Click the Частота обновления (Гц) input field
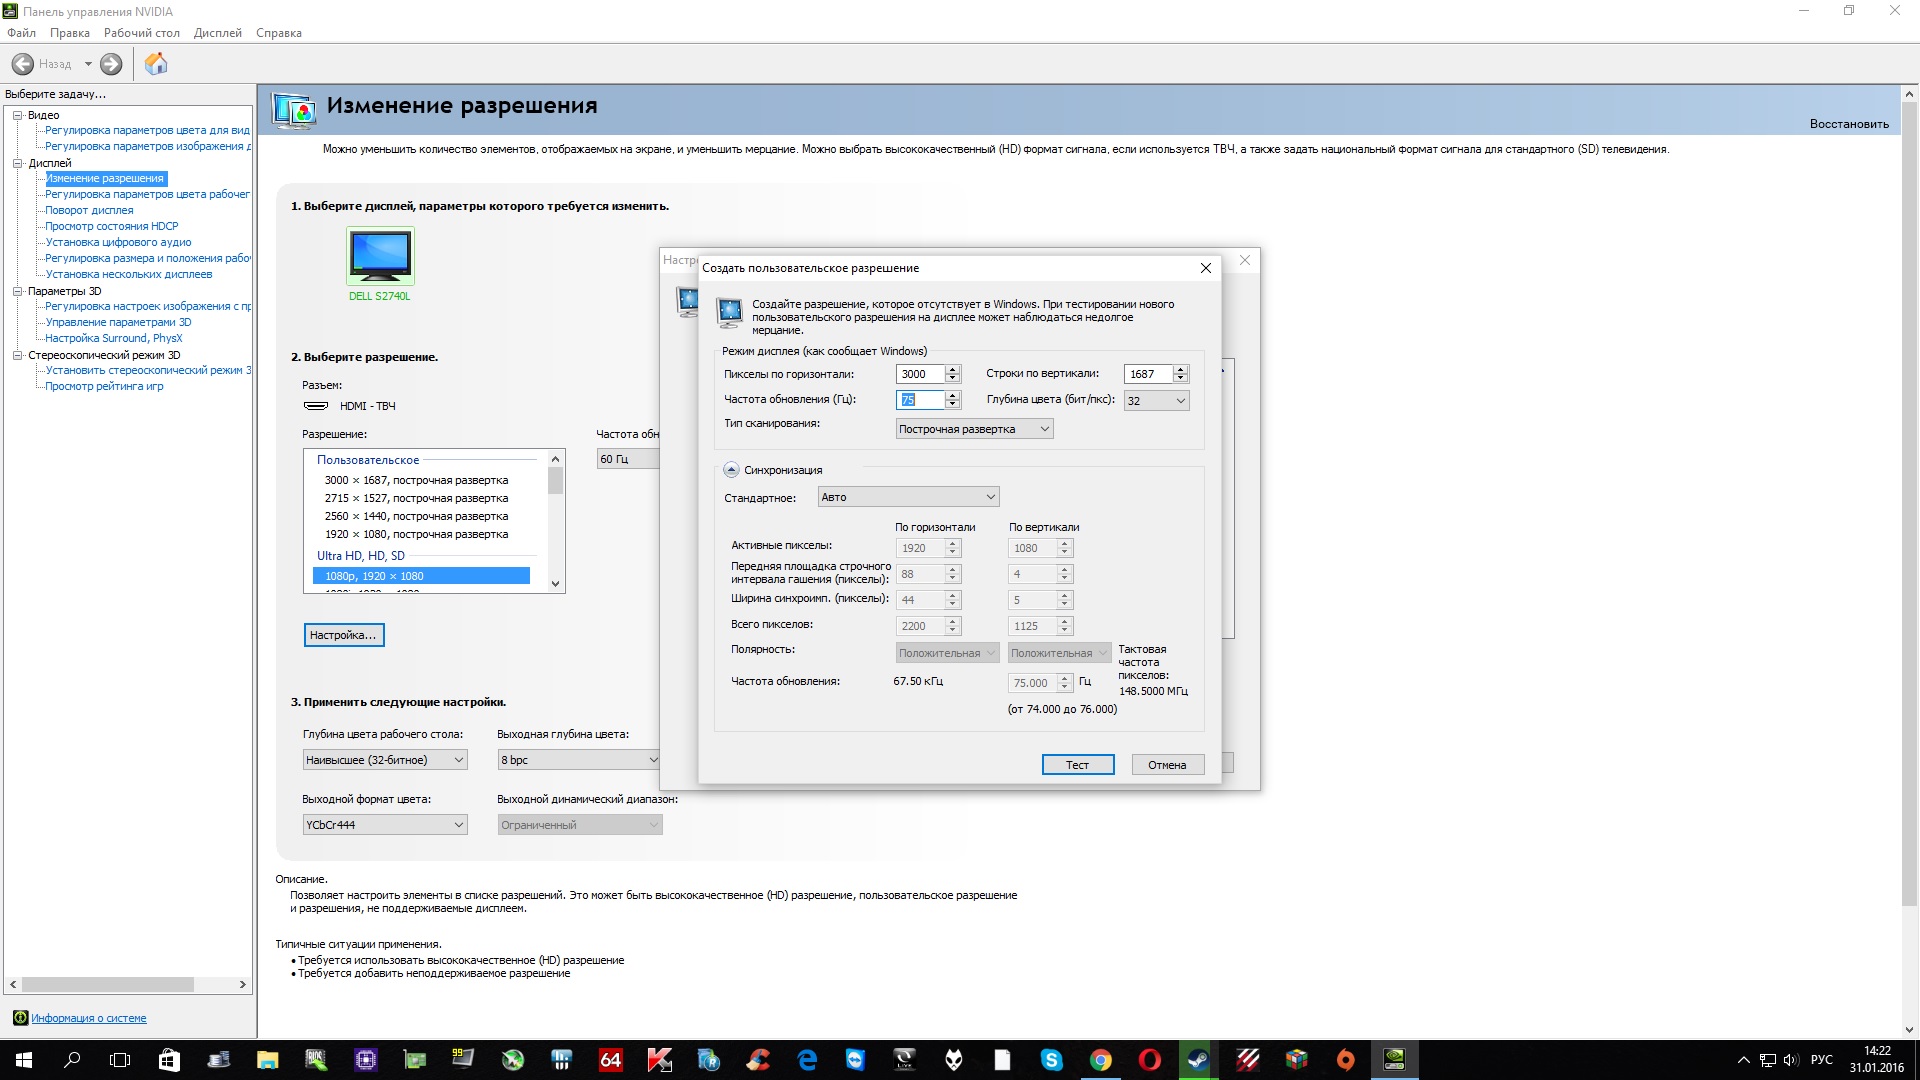 point(919,400)
